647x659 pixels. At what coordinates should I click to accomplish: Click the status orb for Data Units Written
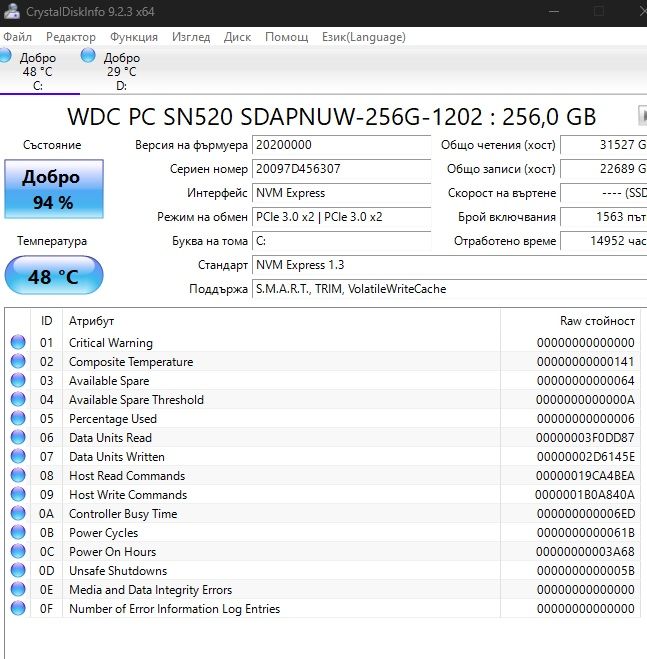tap(18, 456)
